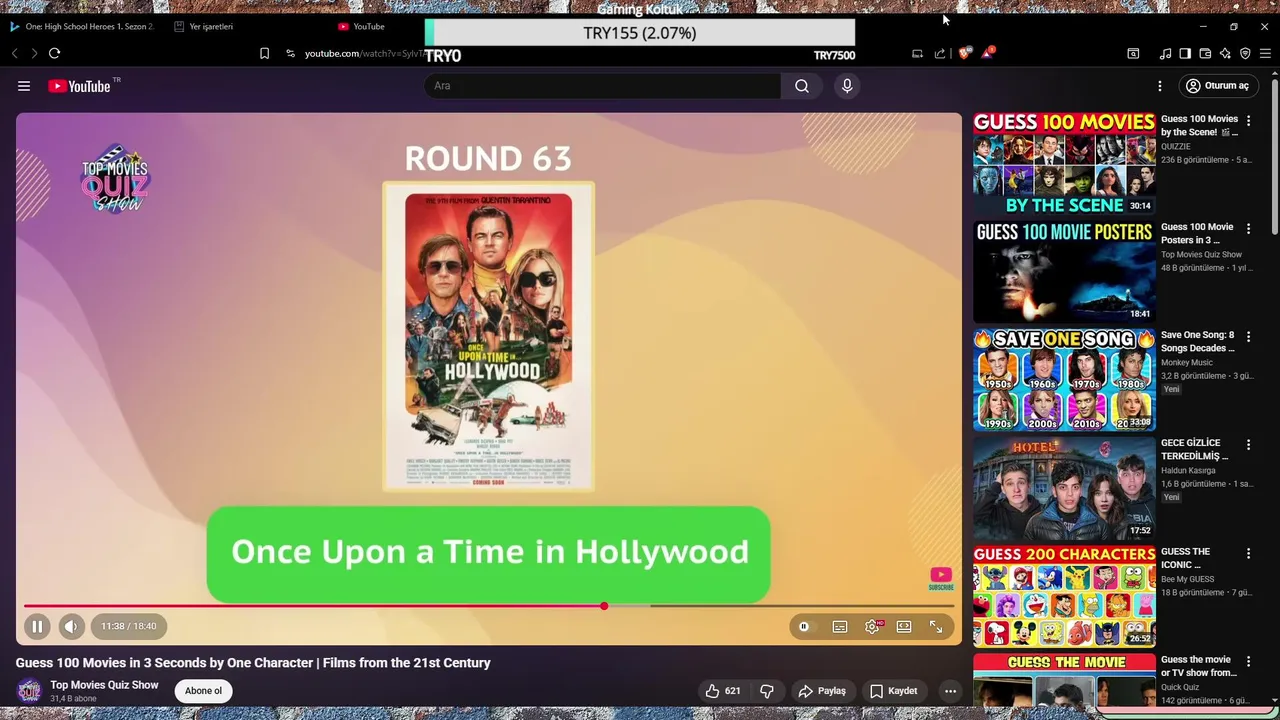Image resolution: width=1280 pixels, height=720 pixels.
Task: Open options menu for Save One Song video
Action: click(1248, 337)
